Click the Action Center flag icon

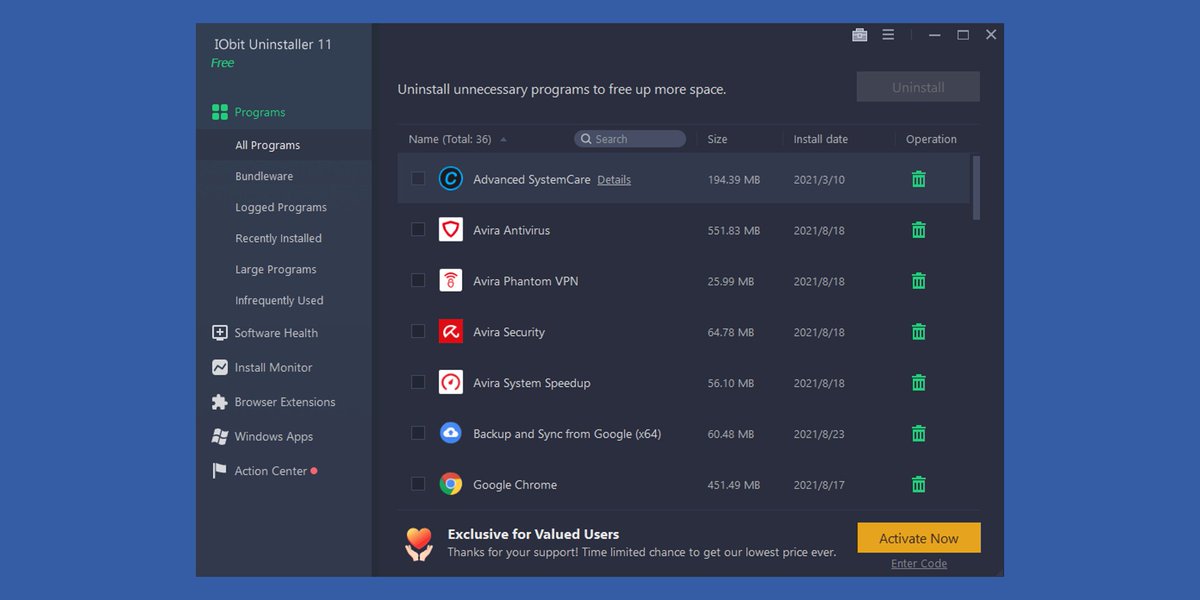220,471
